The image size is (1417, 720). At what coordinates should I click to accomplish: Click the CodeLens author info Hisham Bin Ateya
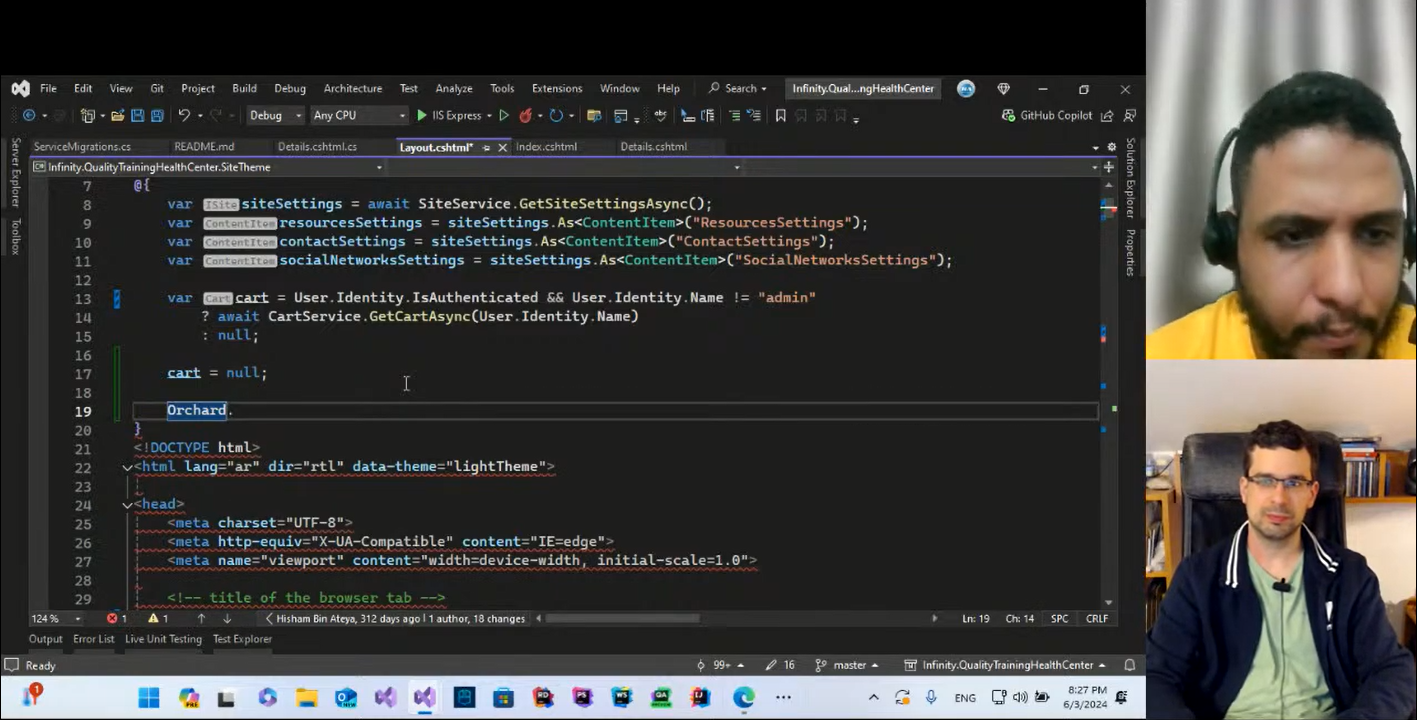click(396, 619)
